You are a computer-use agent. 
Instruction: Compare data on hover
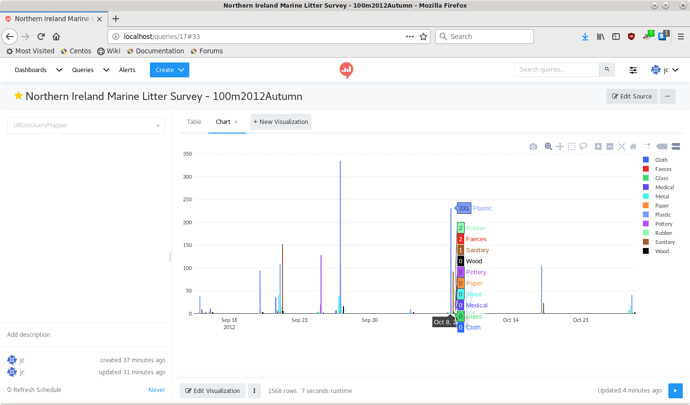(676, 147)
